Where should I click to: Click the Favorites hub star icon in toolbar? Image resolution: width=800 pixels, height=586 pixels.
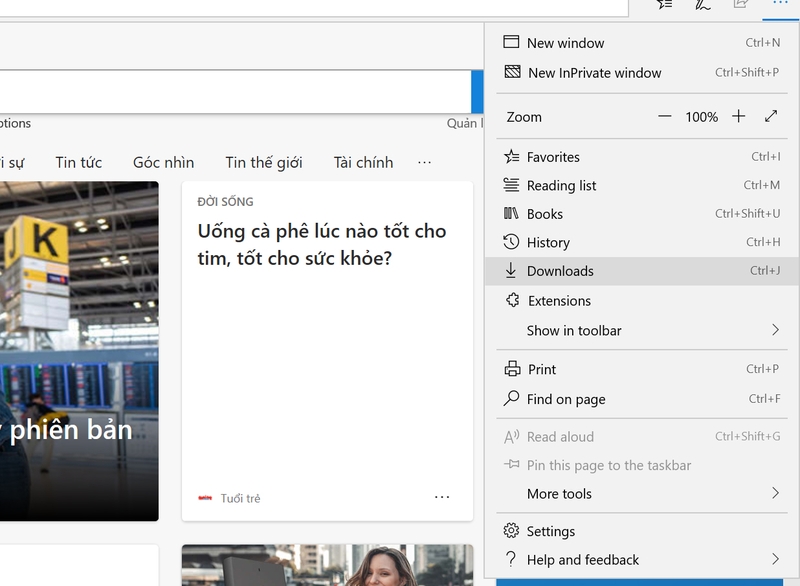point(665,4)
